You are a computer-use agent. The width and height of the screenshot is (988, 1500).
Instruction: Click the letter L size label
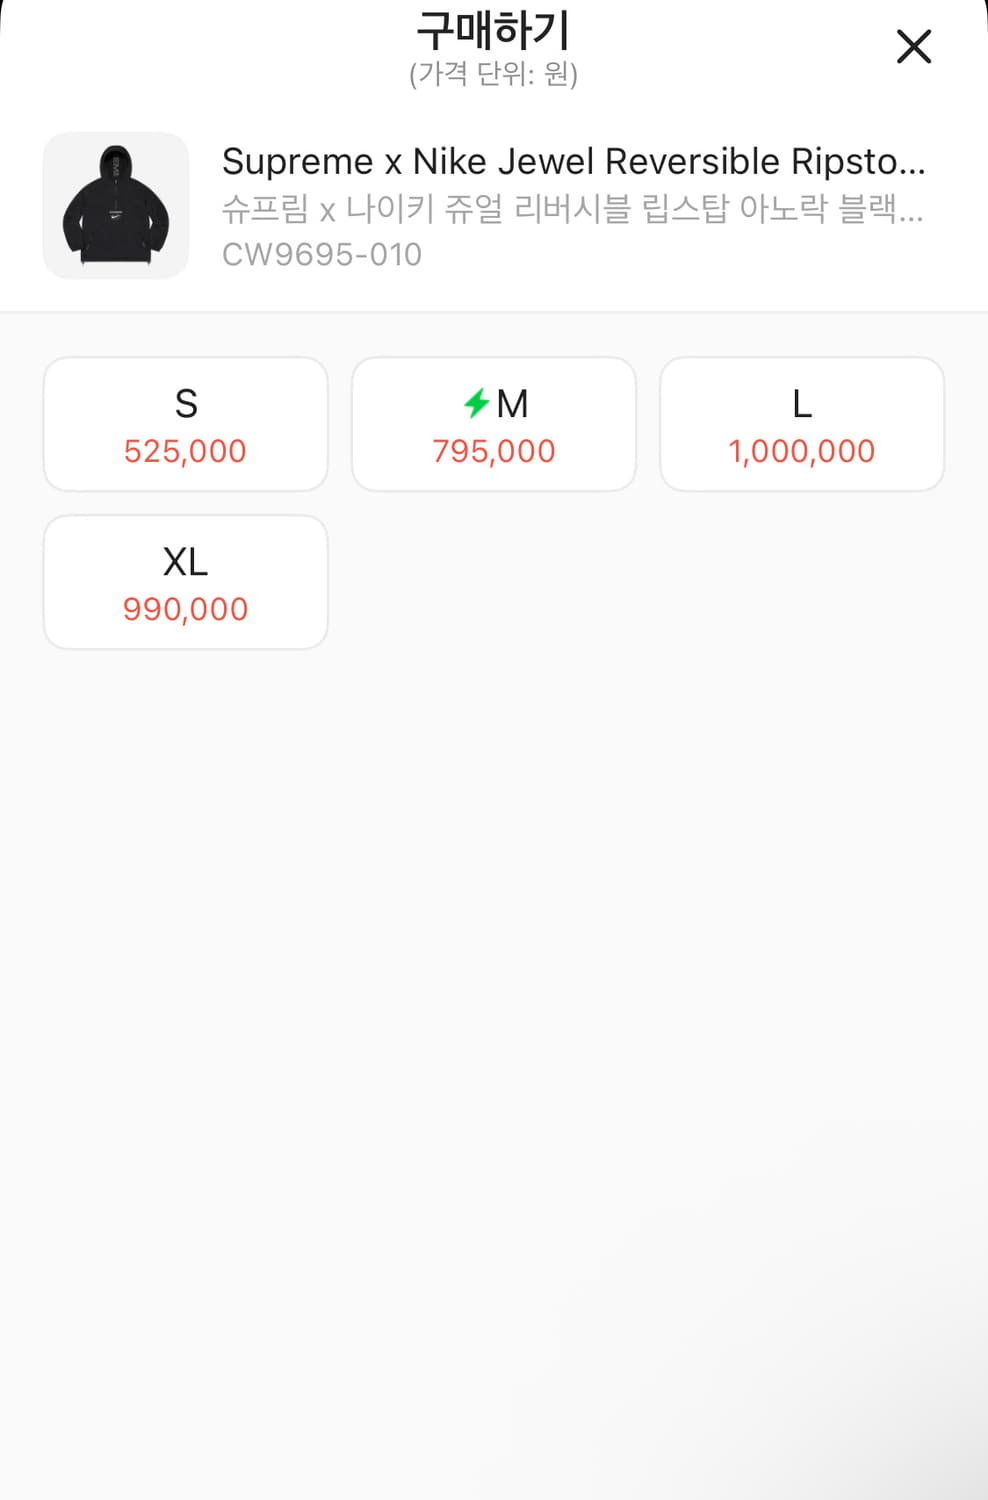click(802, 404)
